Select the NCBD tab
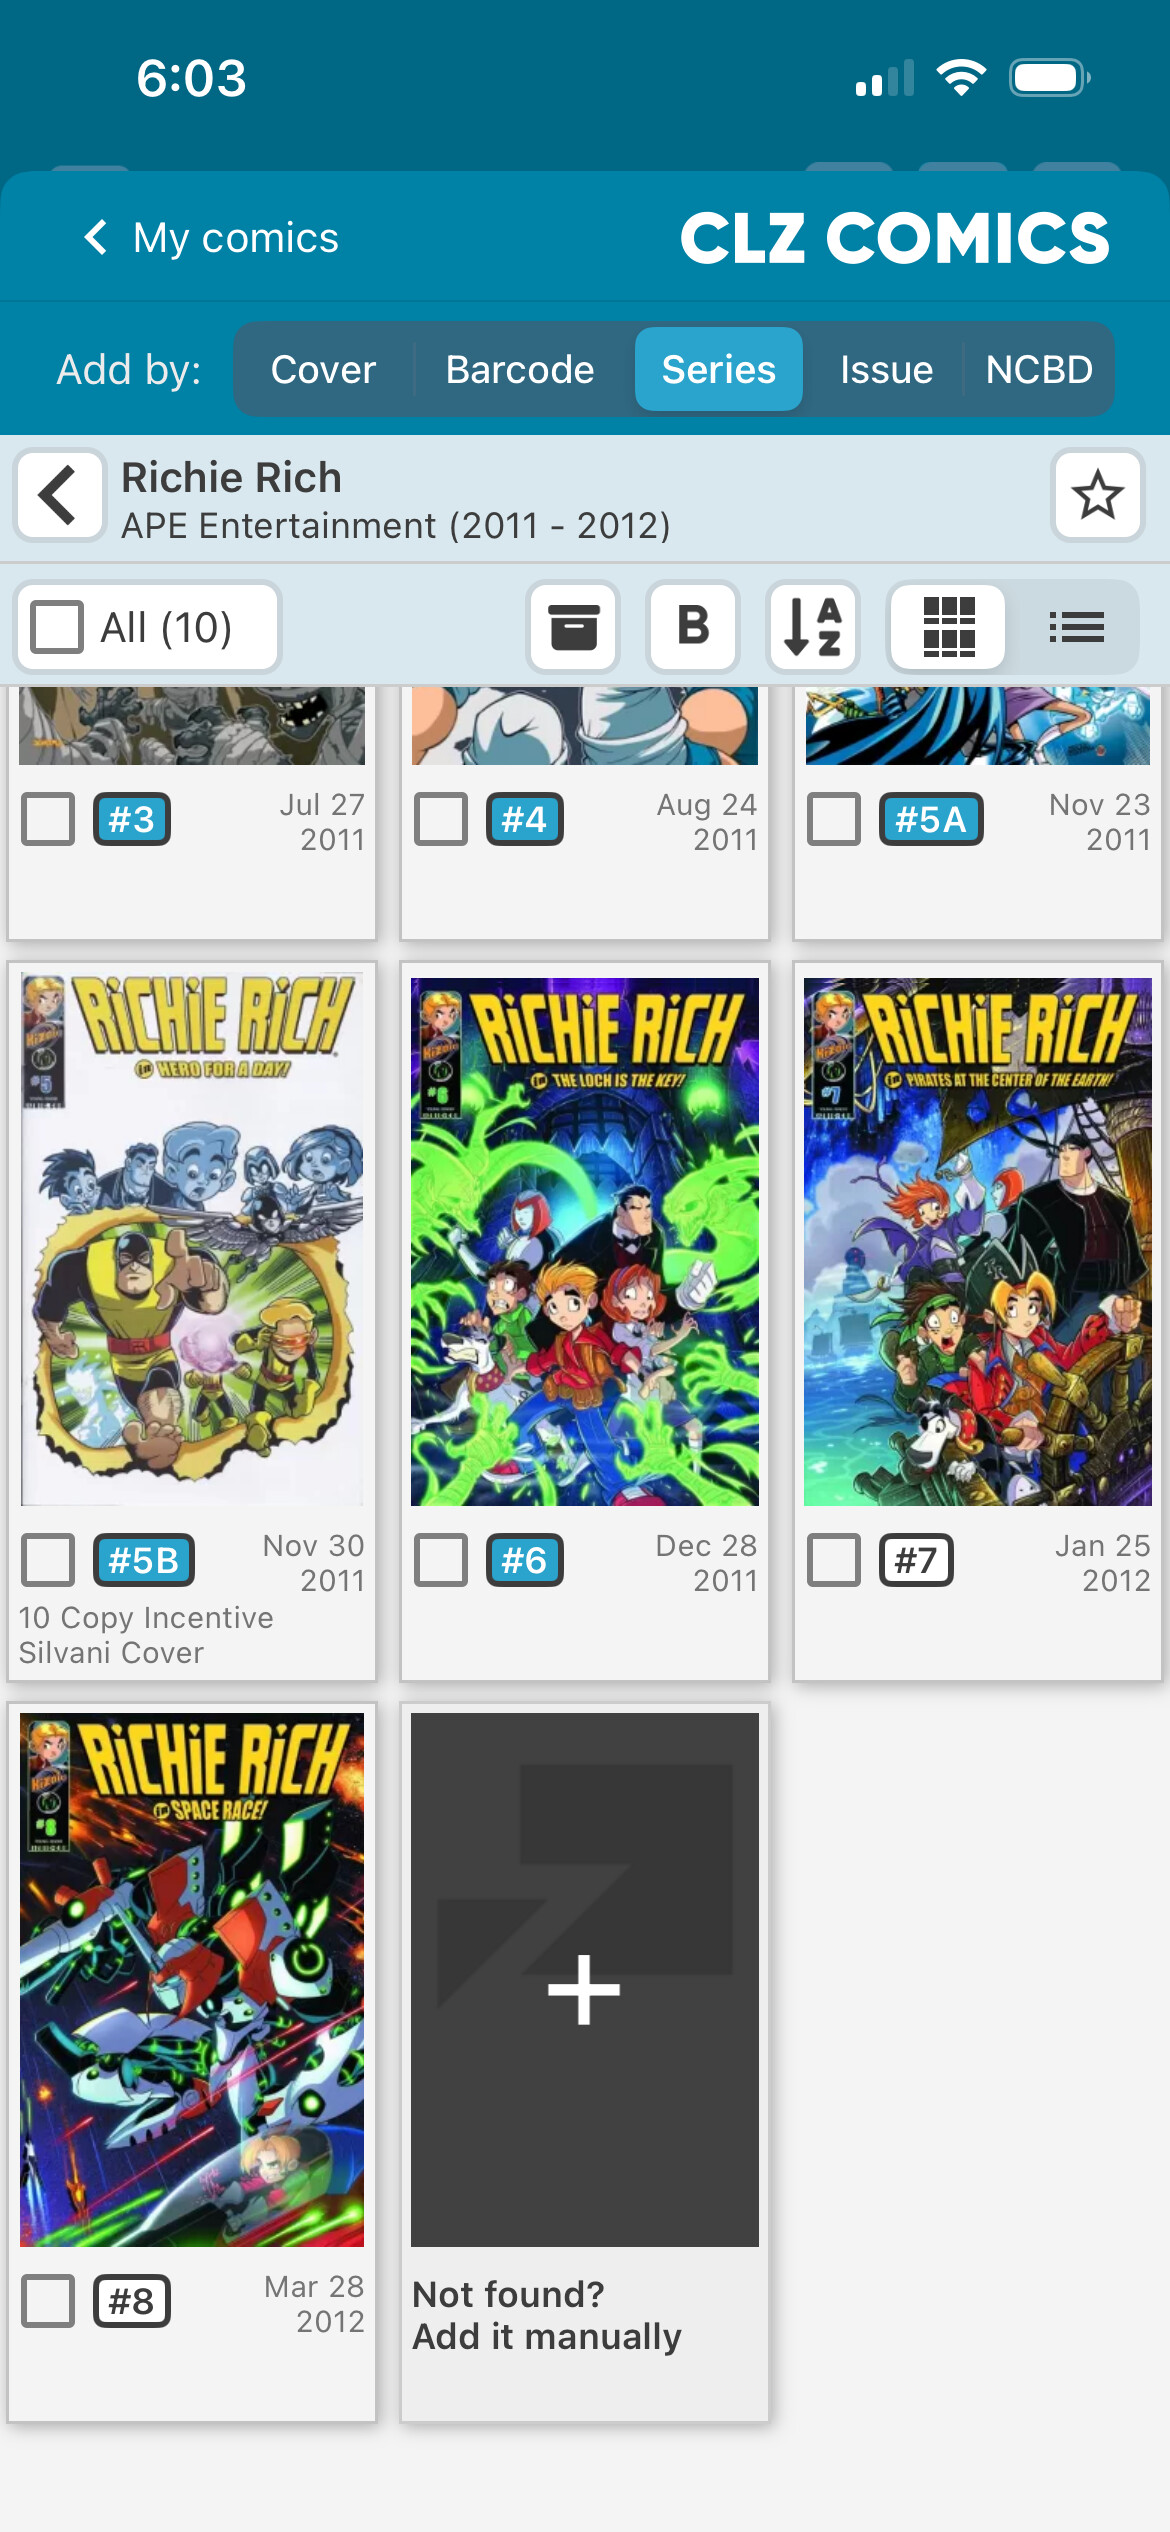Viewport: 1170px width, 2532px height. coord(1039,370)
